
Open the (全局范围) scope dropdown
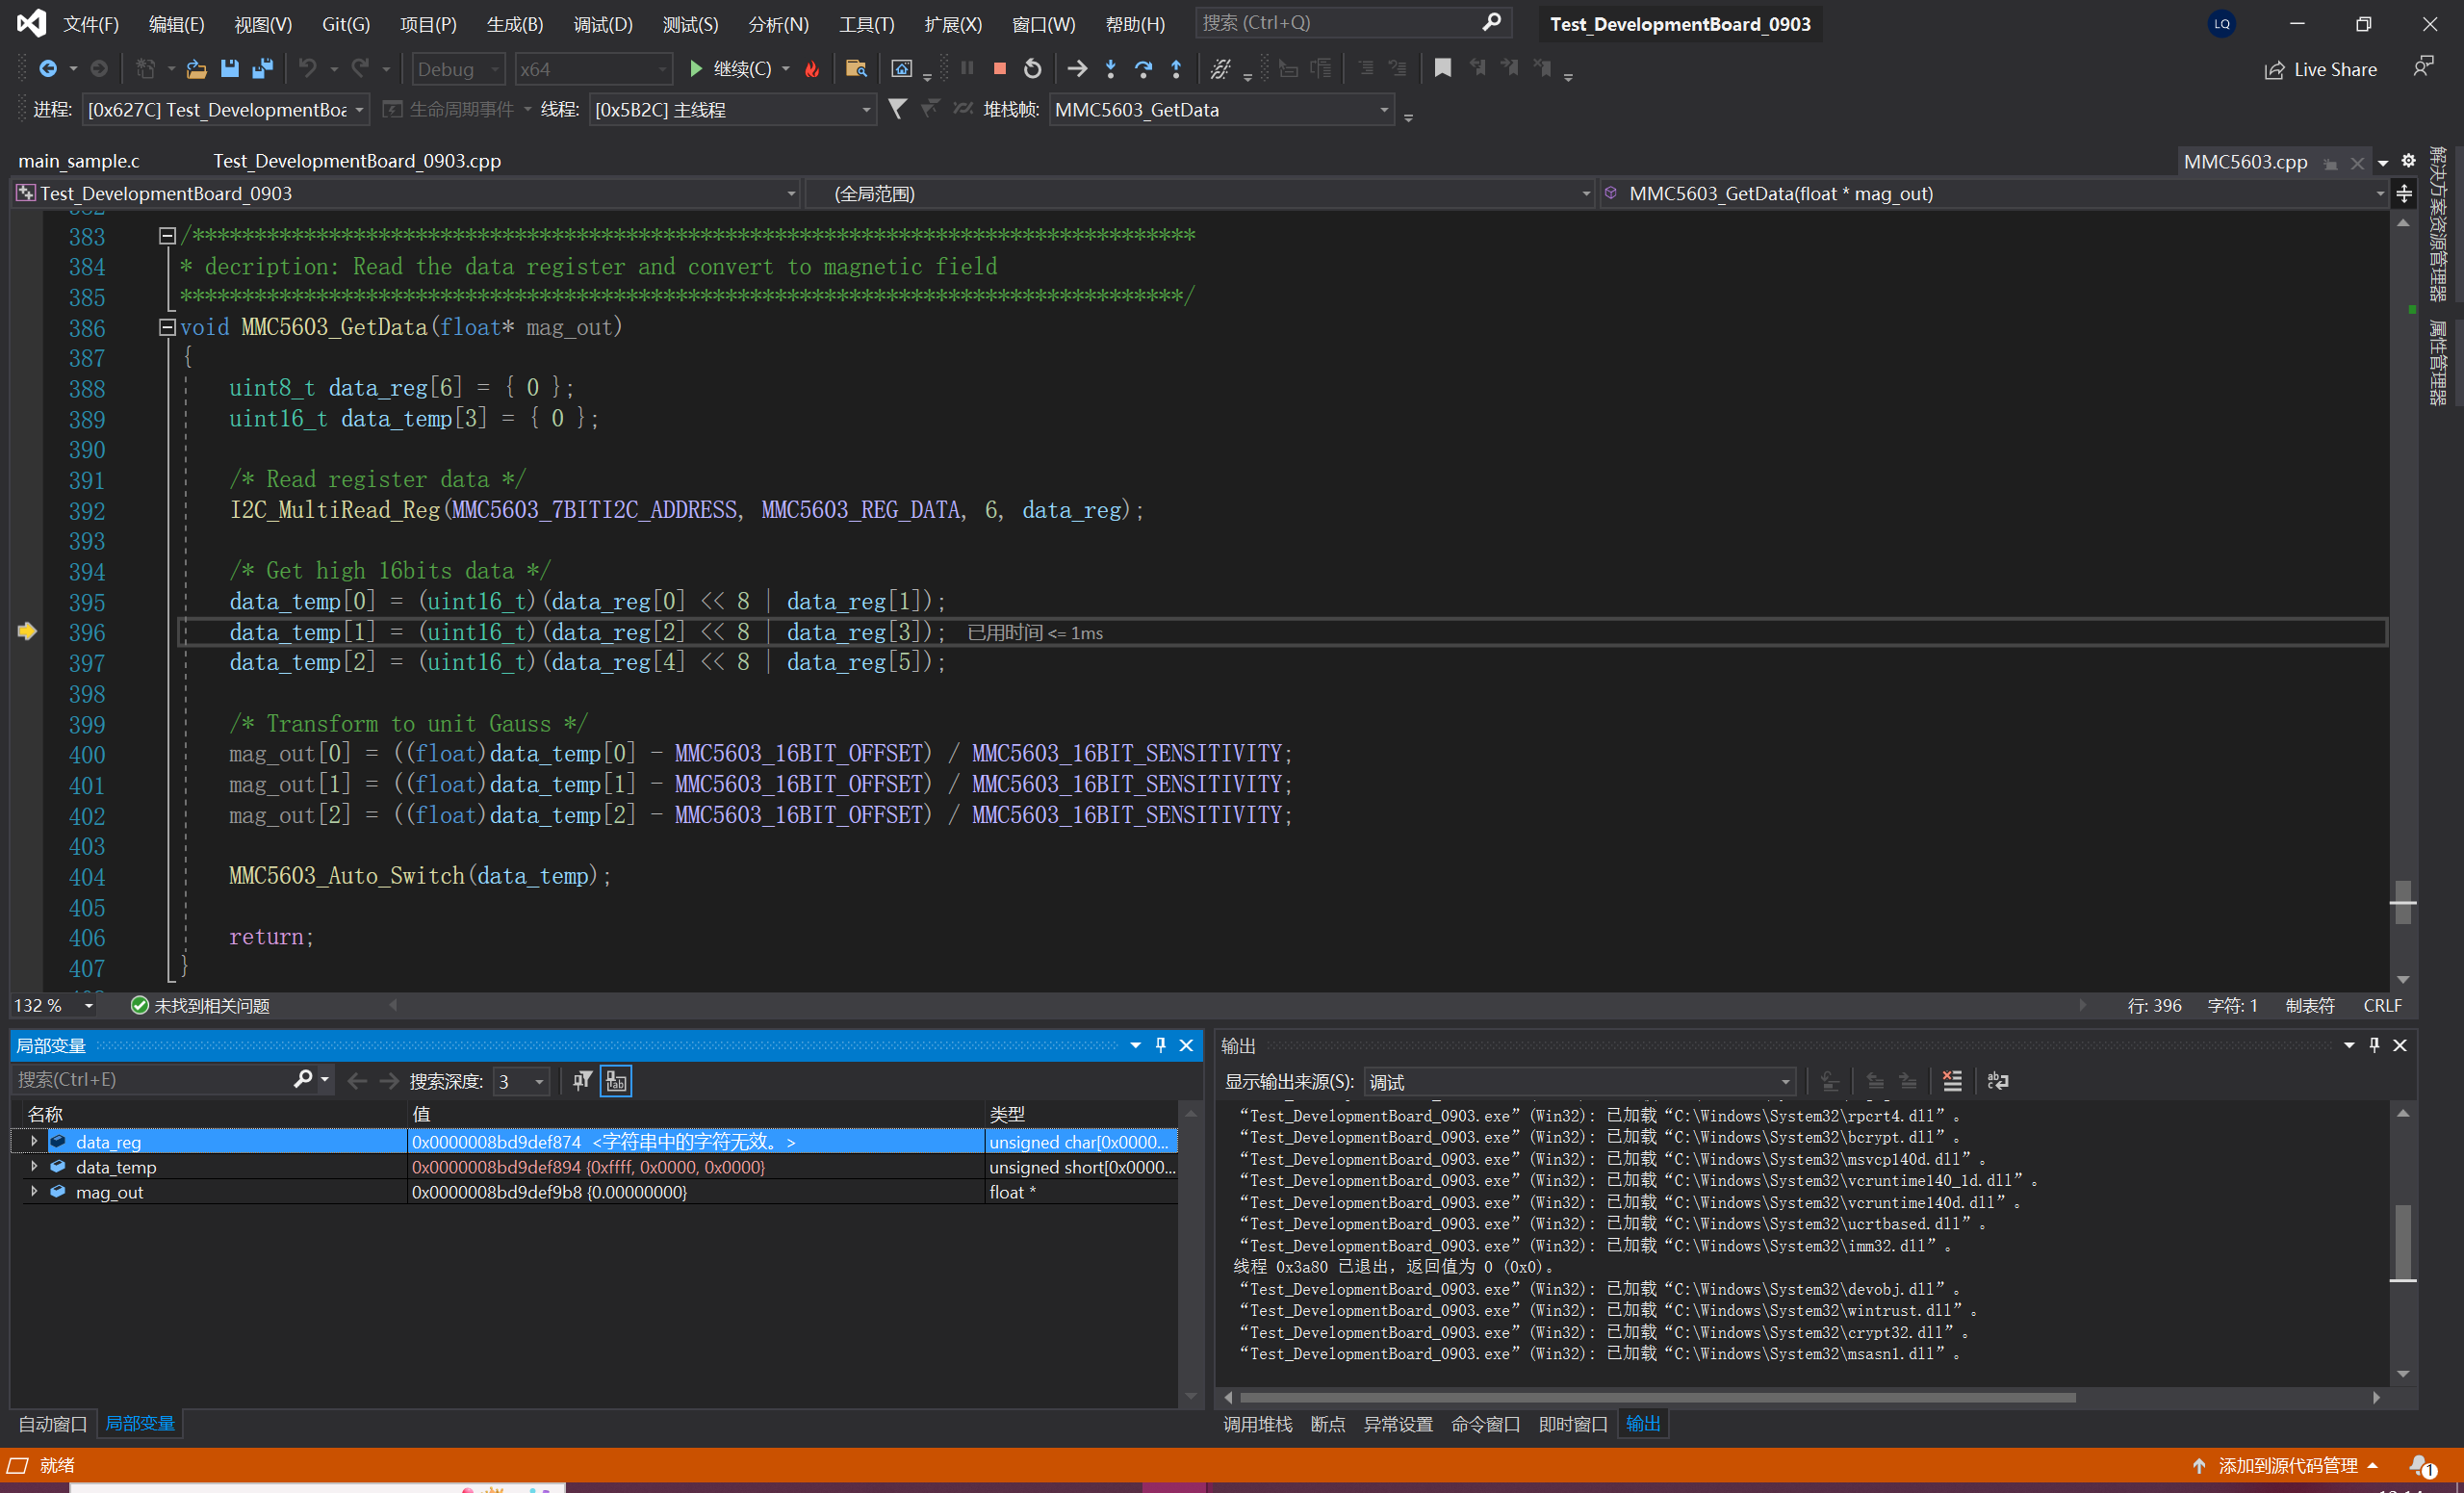pyautogui.click(x=1200, y=193)
